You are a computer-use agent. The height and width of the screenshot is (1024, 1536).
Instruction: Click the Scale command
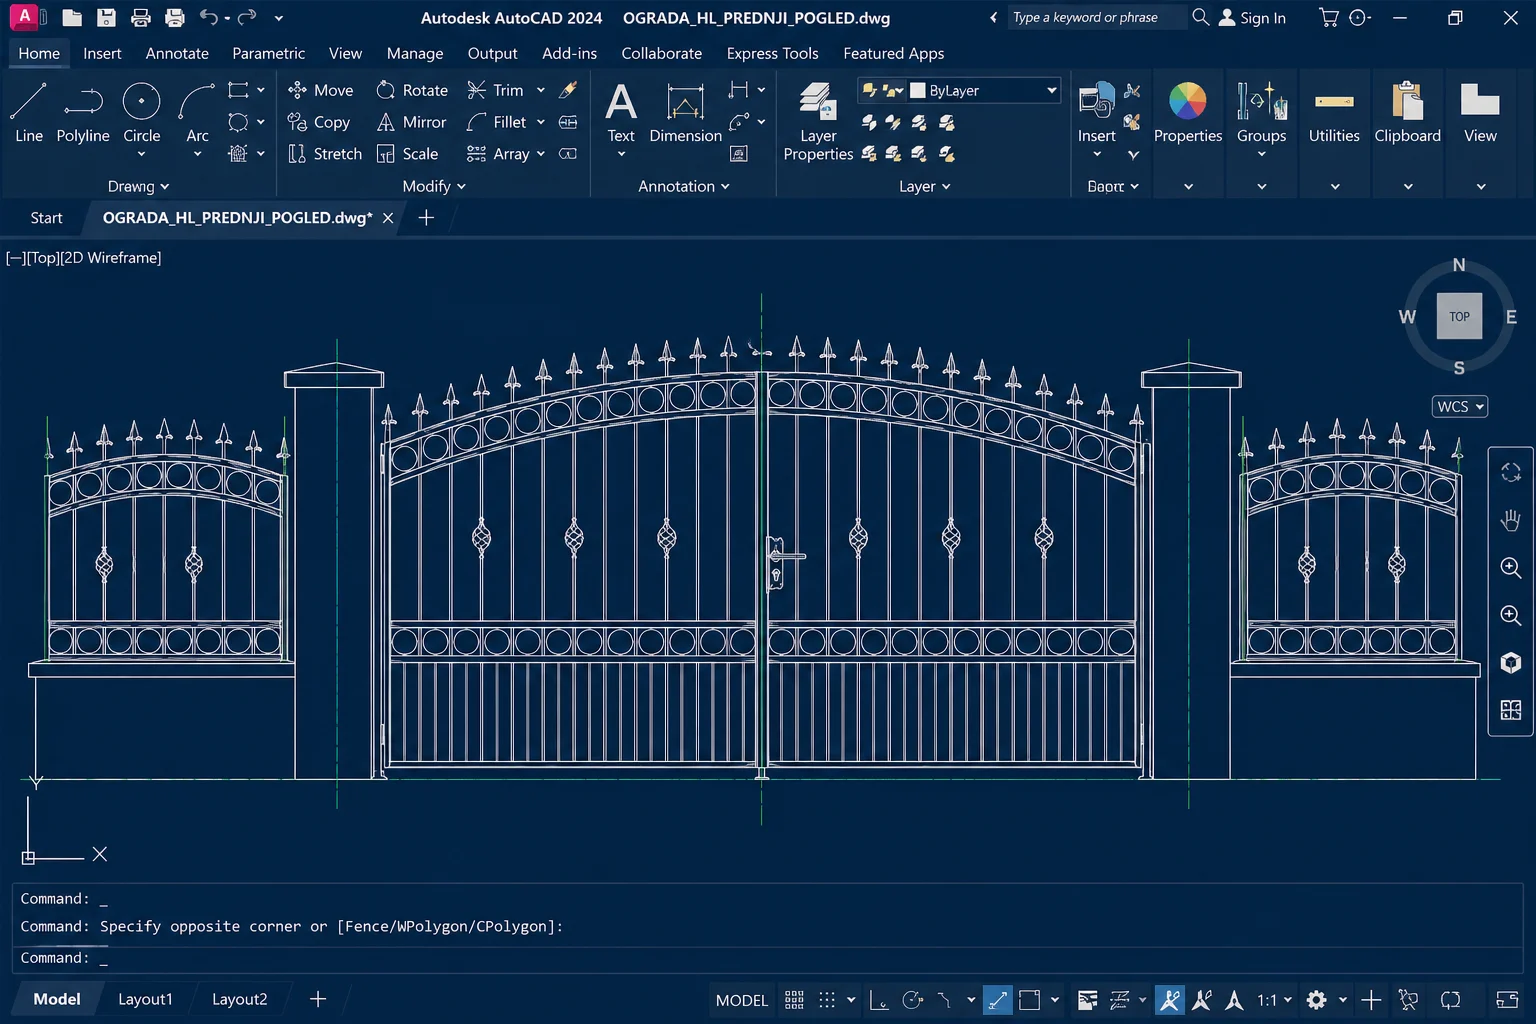(x=408, y=154)
